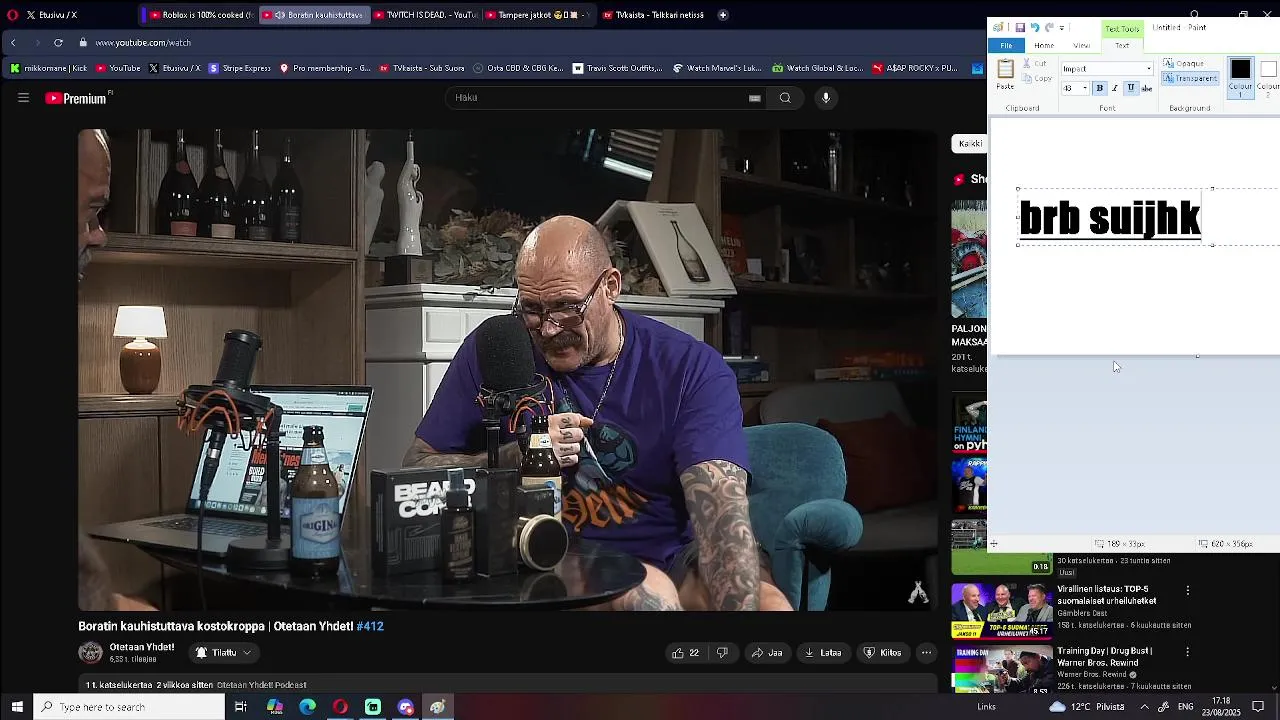The image size is (1280, 720).
Task: Open Paint quick access customize arrow
Action: pyautogui.click(x=1062, y=27)
